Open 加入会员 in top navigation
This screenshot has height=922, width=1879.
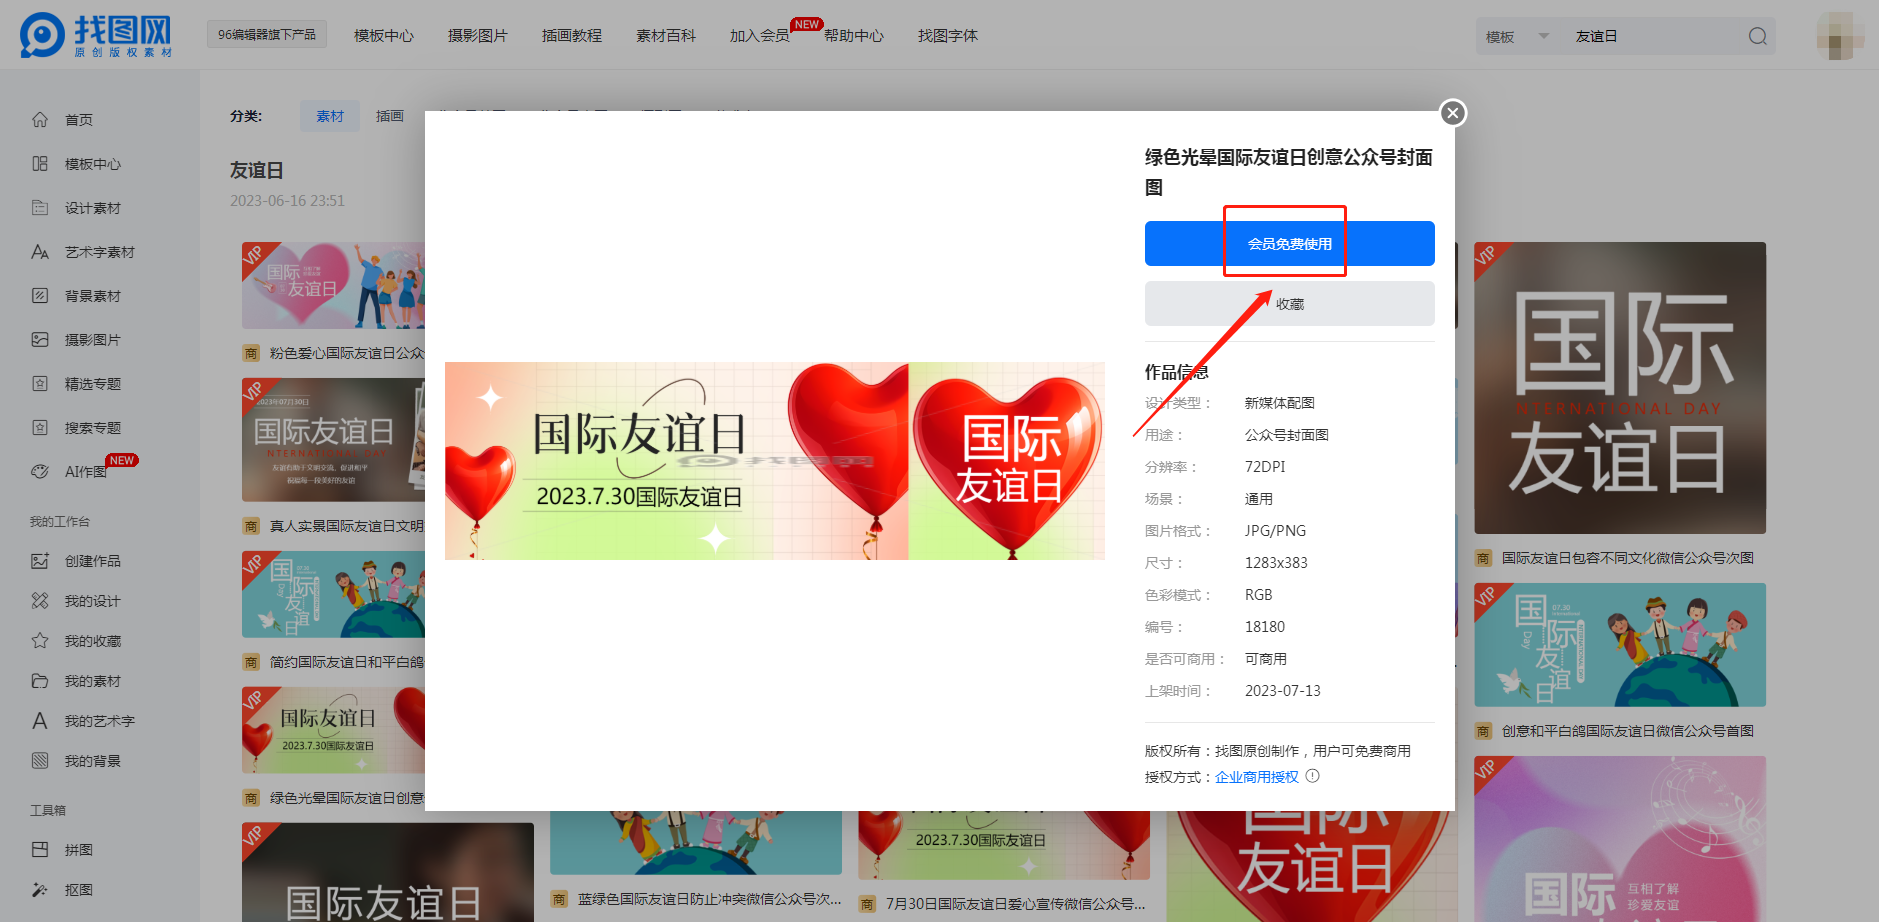(x=759, y=36)
